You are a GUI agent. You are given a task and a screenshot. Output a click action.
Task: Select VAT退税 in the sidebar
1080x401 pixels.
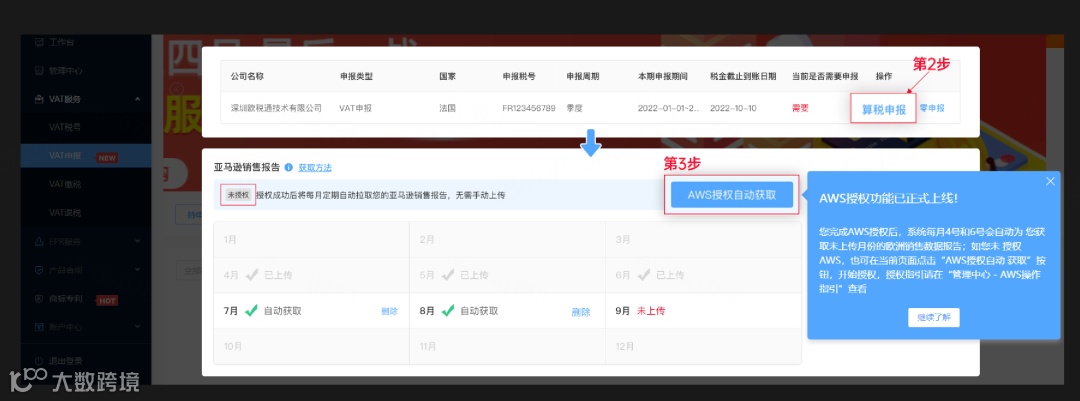tap(65, 213)
